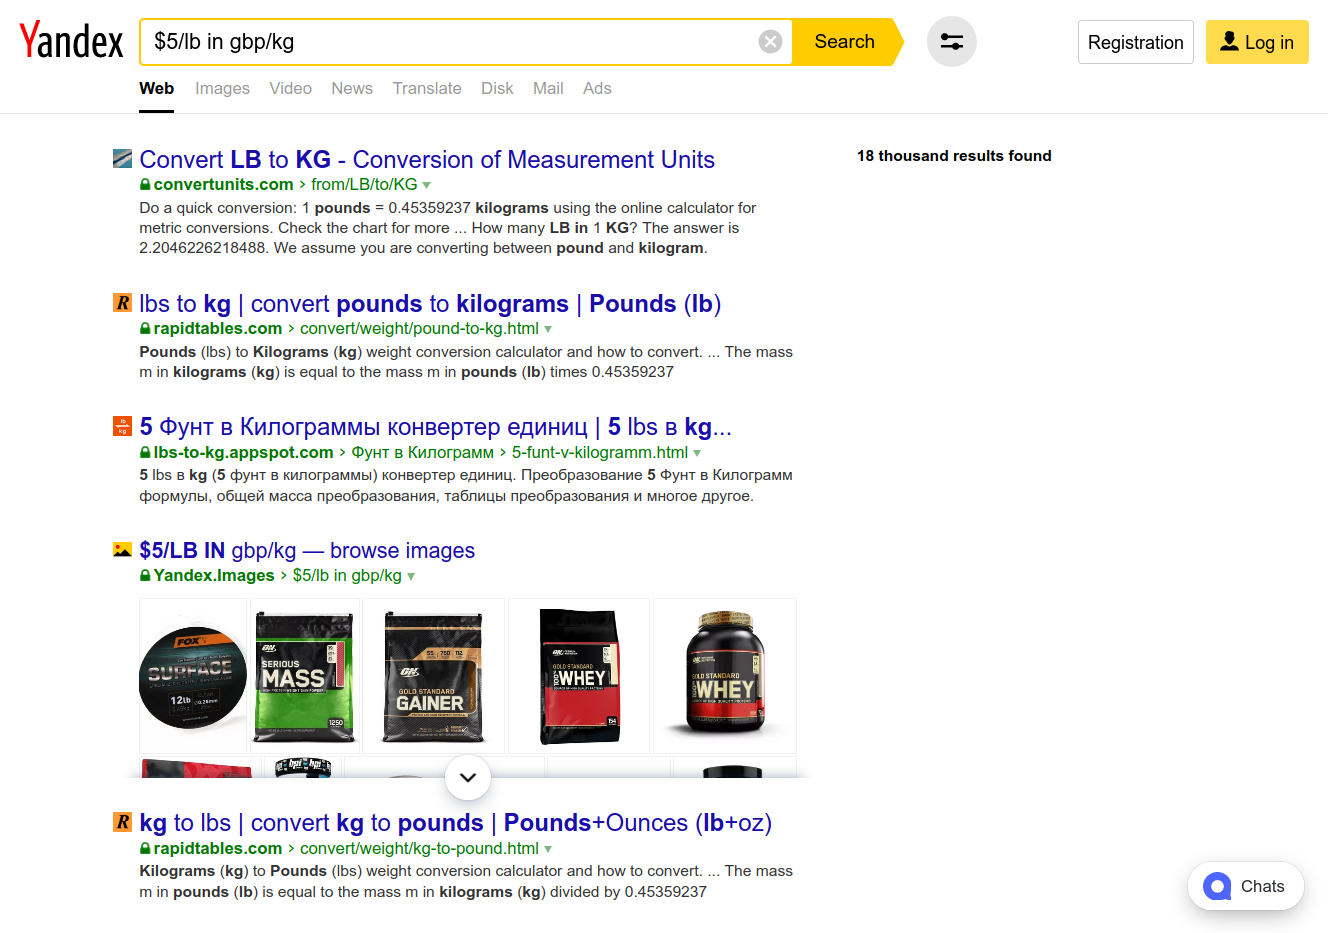This screenshot has width=1328, height=933.
Task: Click the Yandex Images favicon icon
Action: [x=122, y=549]
